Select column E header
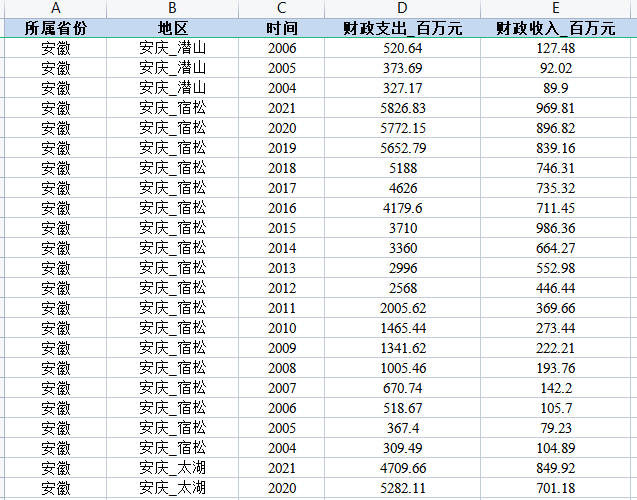637x500 pixels. (555, 8)
